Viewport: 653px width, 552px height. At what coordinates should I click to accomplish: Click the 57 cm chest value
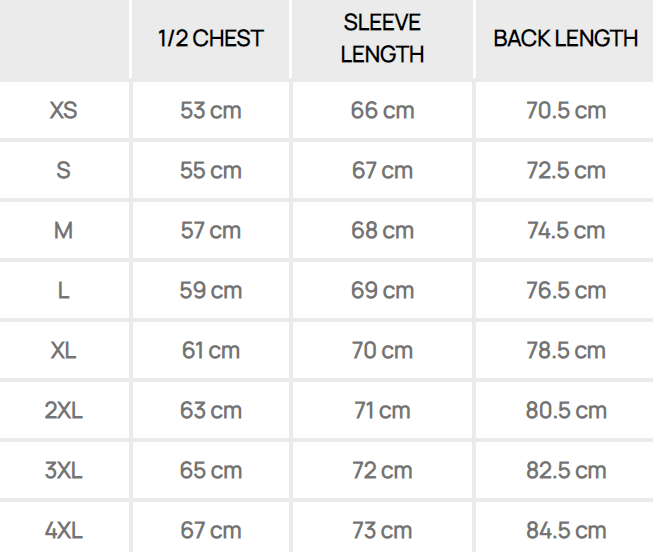(211, 230)
